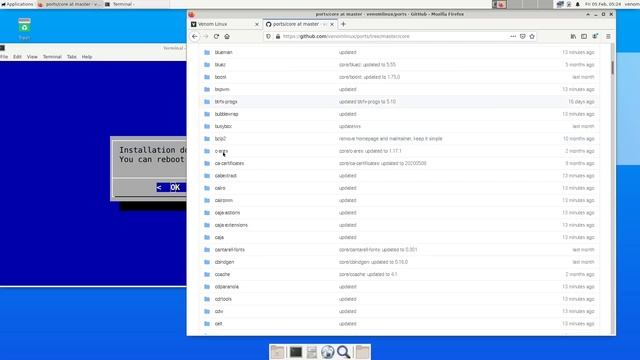Image resolution: width=640 pixels, height=360 pixels.
Task: Open Edit menu in Terminal window
Action: 17,57
